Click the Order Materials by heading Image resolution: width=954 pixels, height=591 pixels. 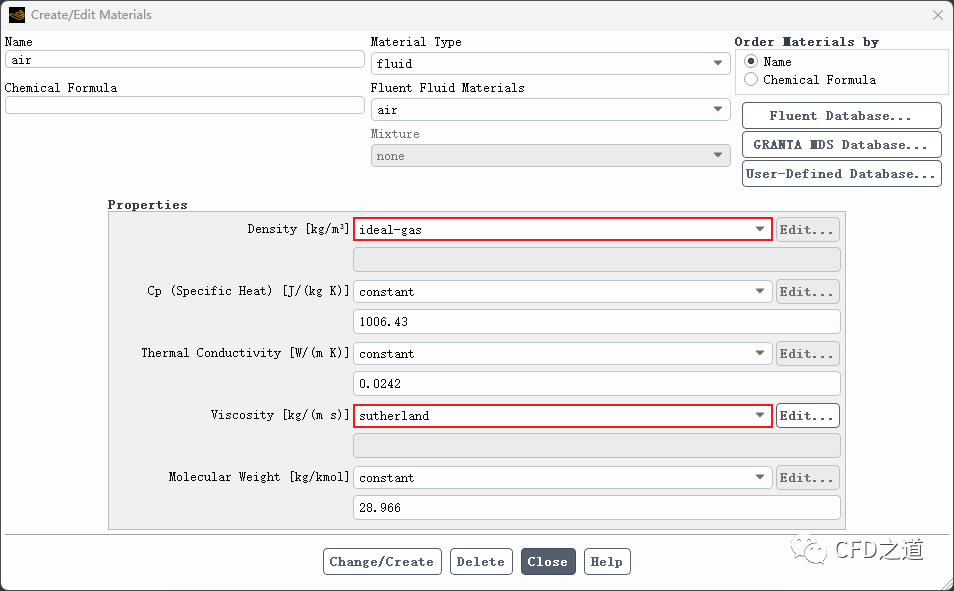[806, 42]
